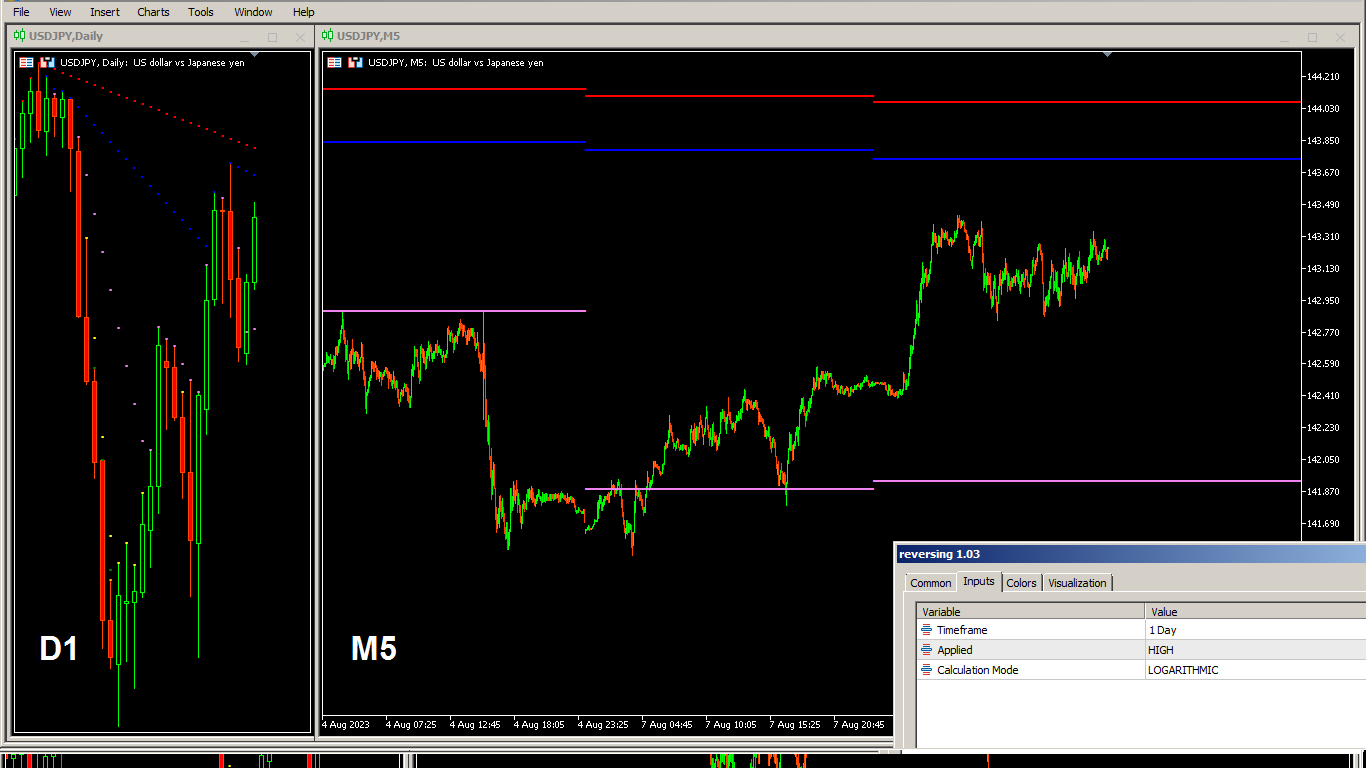
Task: Open one-click trading panel icon on Daily chart
Action: tap(26, 62)
